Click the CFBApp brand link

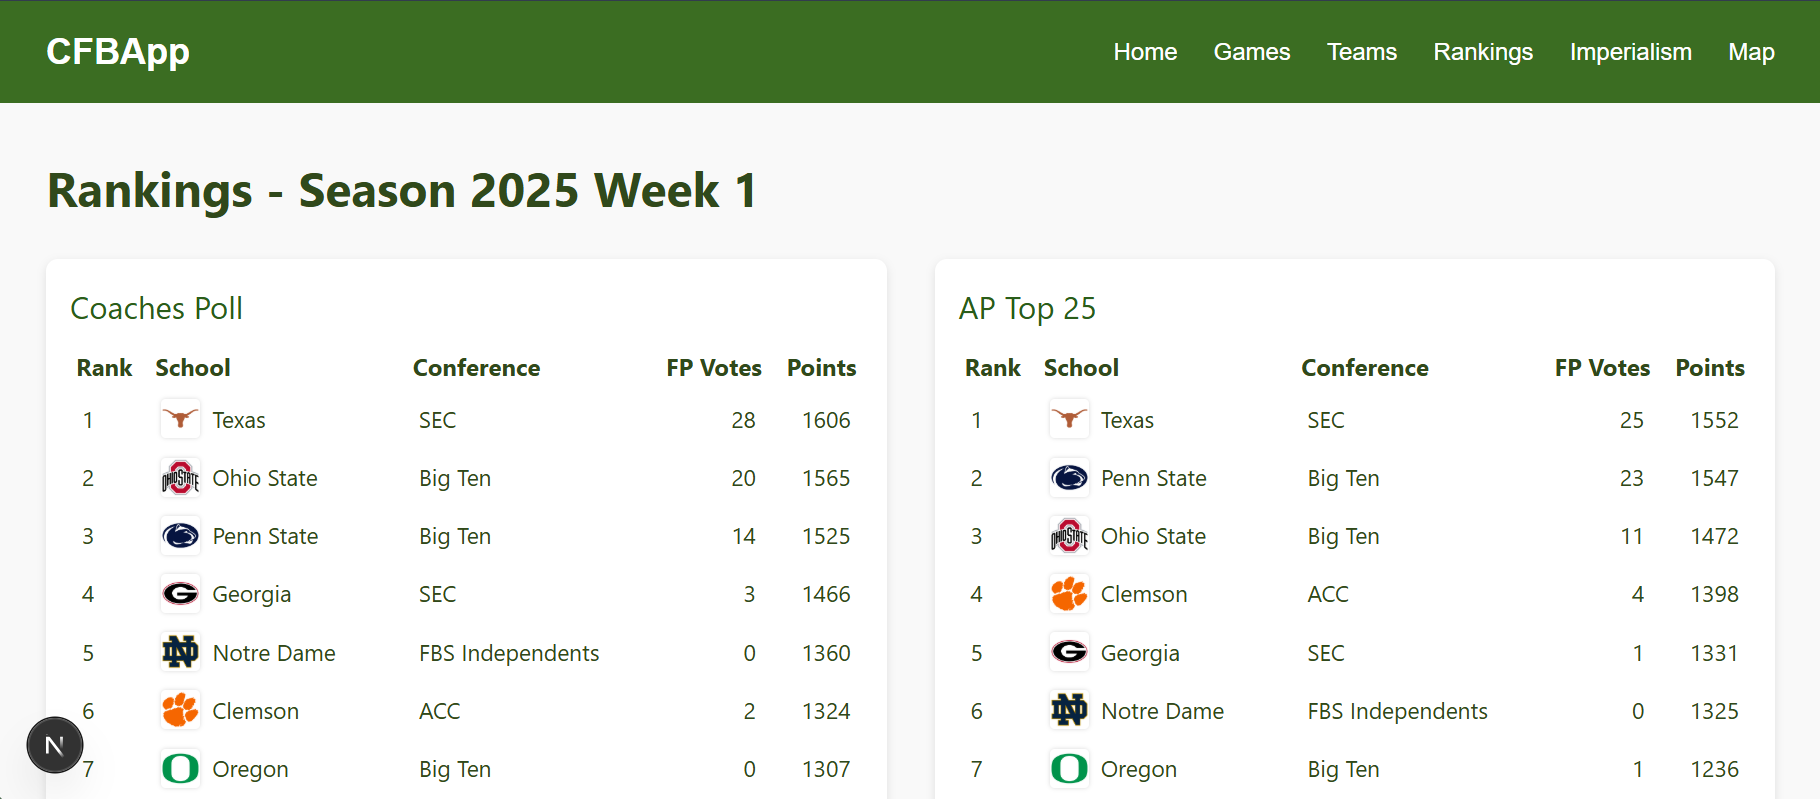click(x=117, y=51)
